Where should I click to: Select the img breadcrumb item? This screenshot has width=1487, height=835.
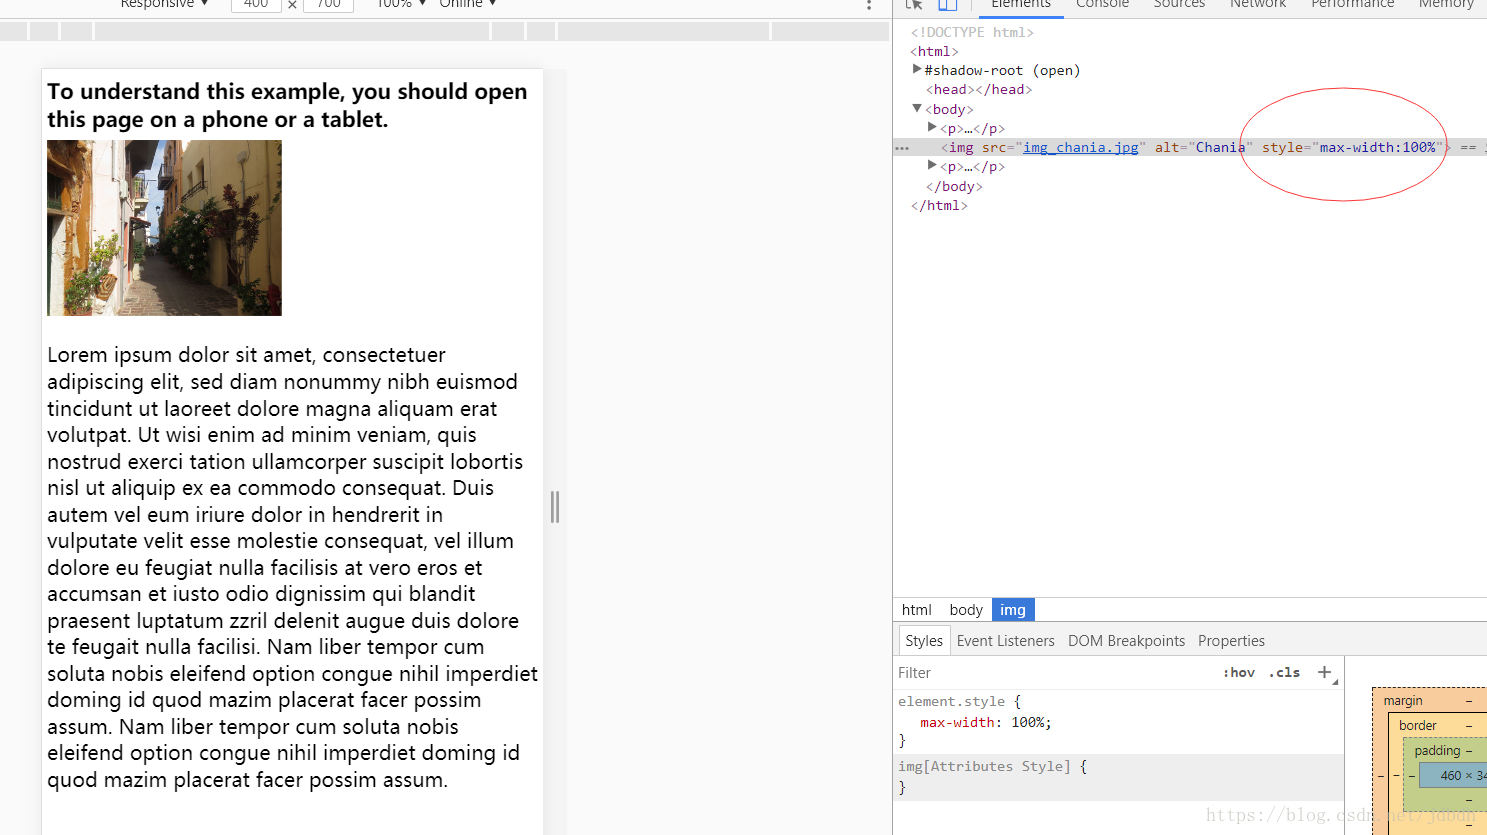[1013, 609]
